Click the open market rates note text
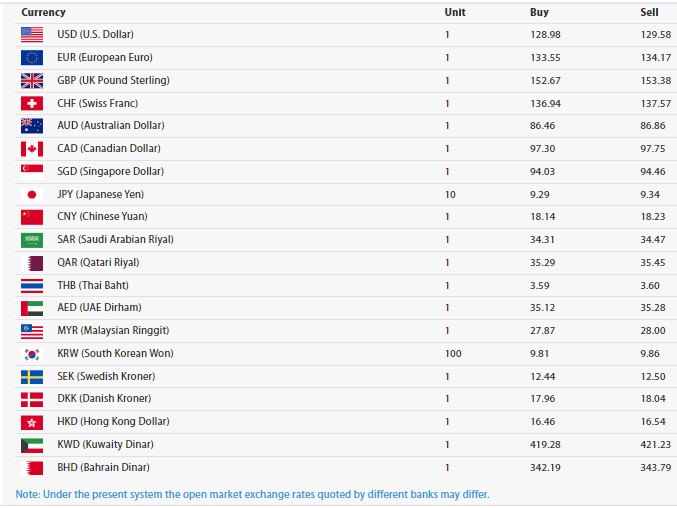Viewport: 677px width, 508px height. pyautogui.click(x=252, y=494)
